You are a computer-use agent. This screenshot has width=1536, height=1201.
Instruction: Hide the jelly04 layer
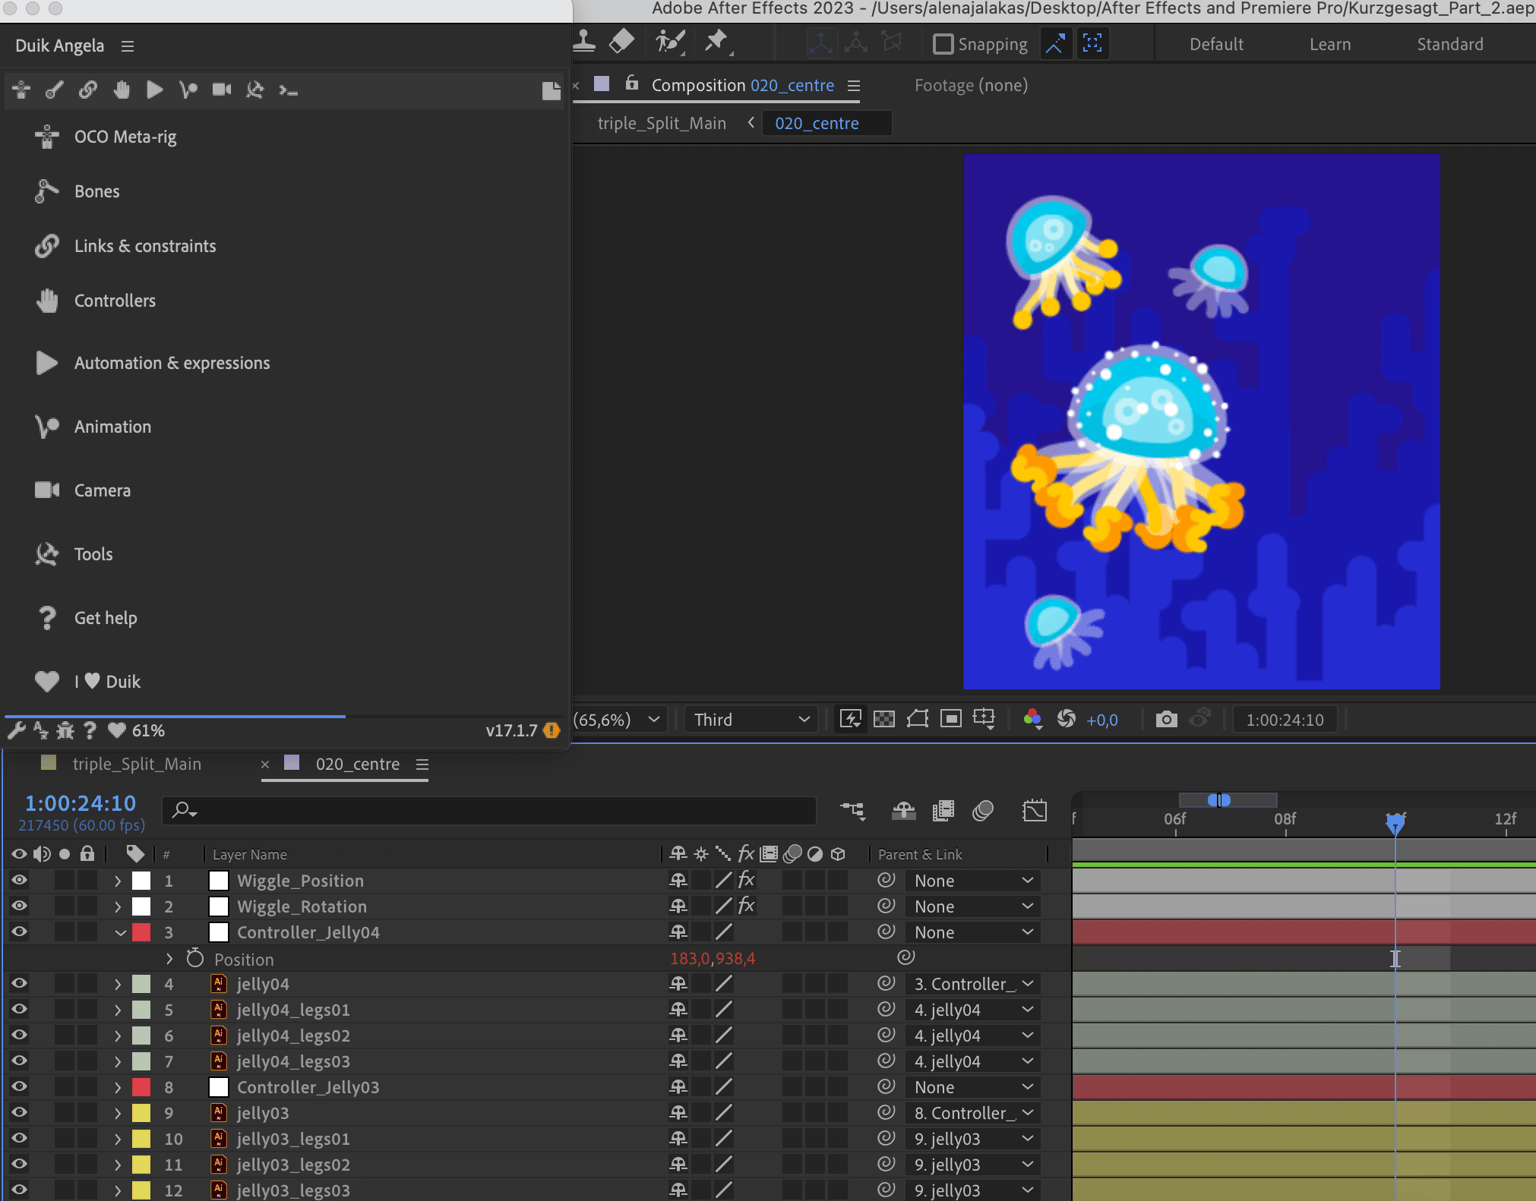19,984
